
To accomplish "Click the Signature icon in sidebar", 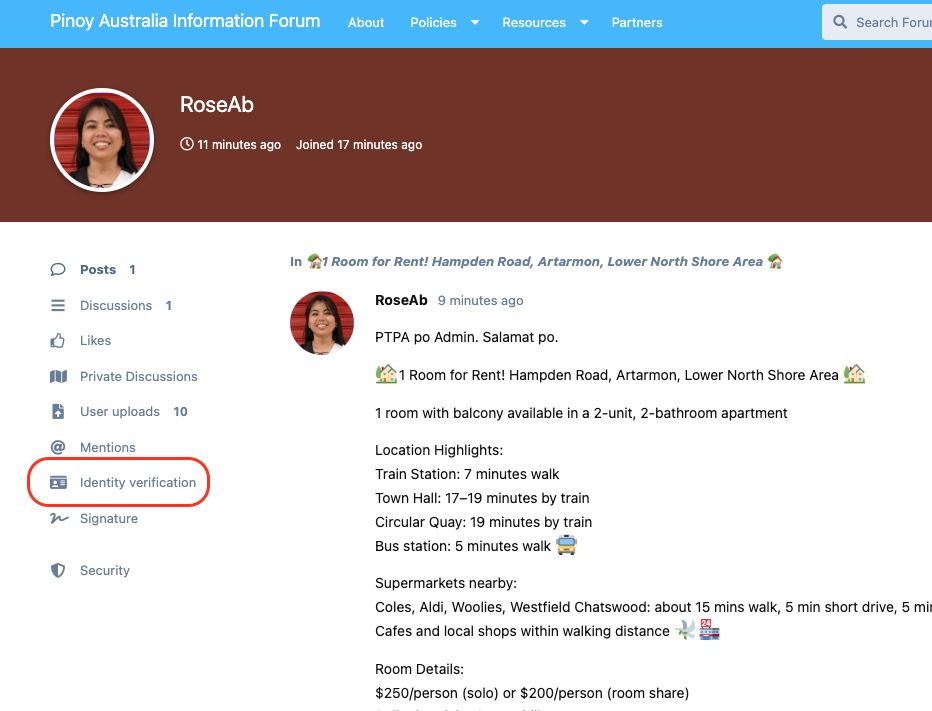I will point(58,519).
